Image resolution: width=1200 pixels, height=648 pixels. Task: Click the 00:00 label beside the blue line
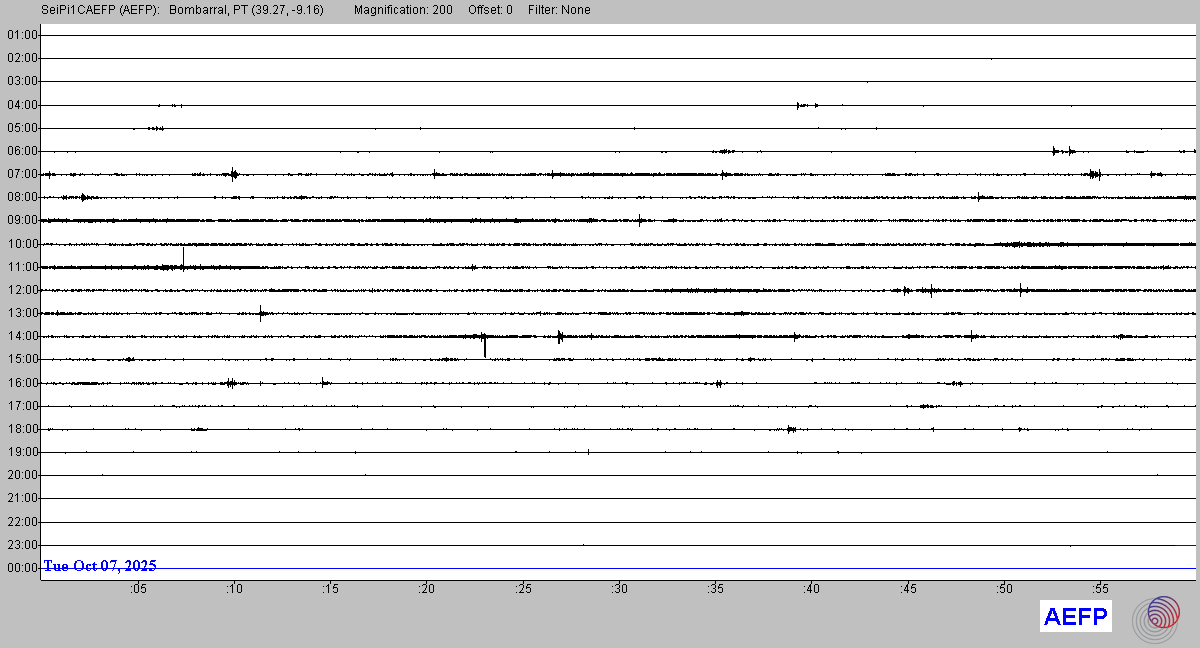22,568
